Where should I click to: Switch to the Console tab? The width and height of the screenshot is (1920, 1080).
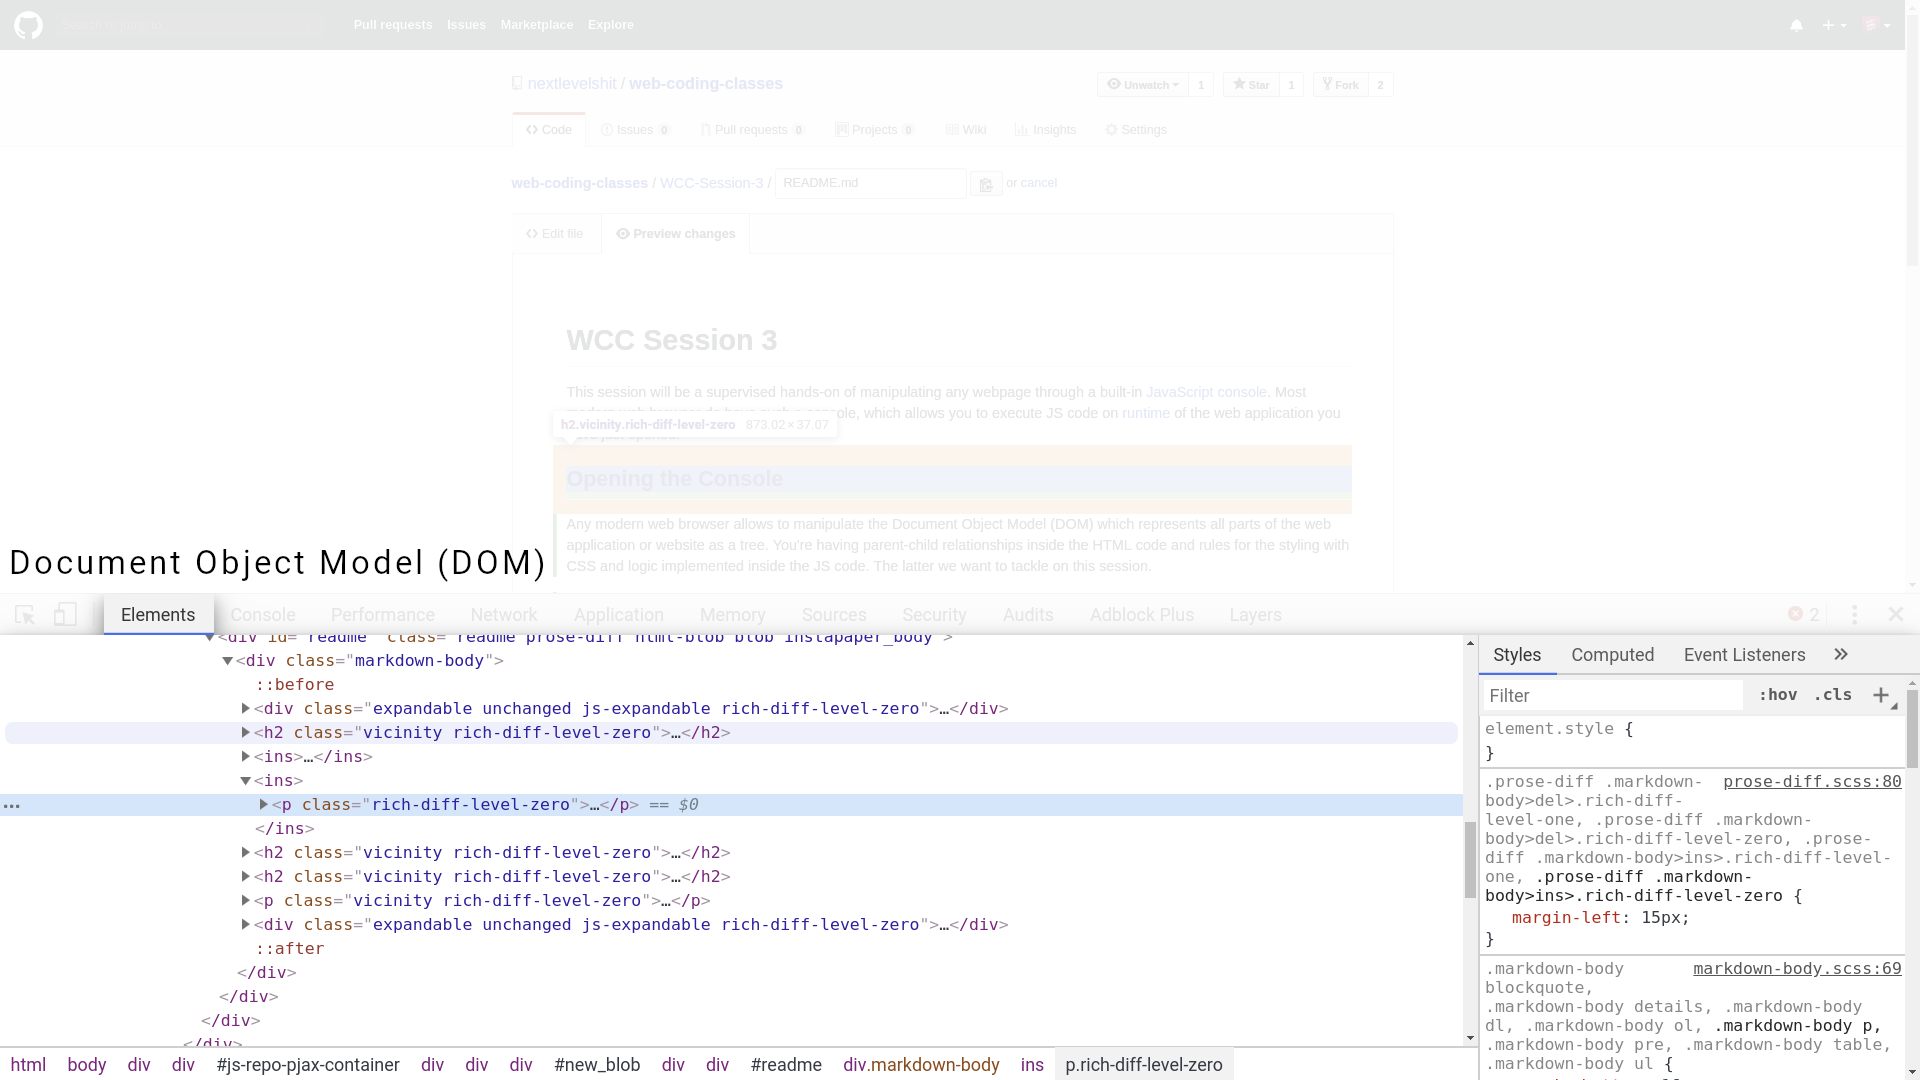(x=263, y=615)
